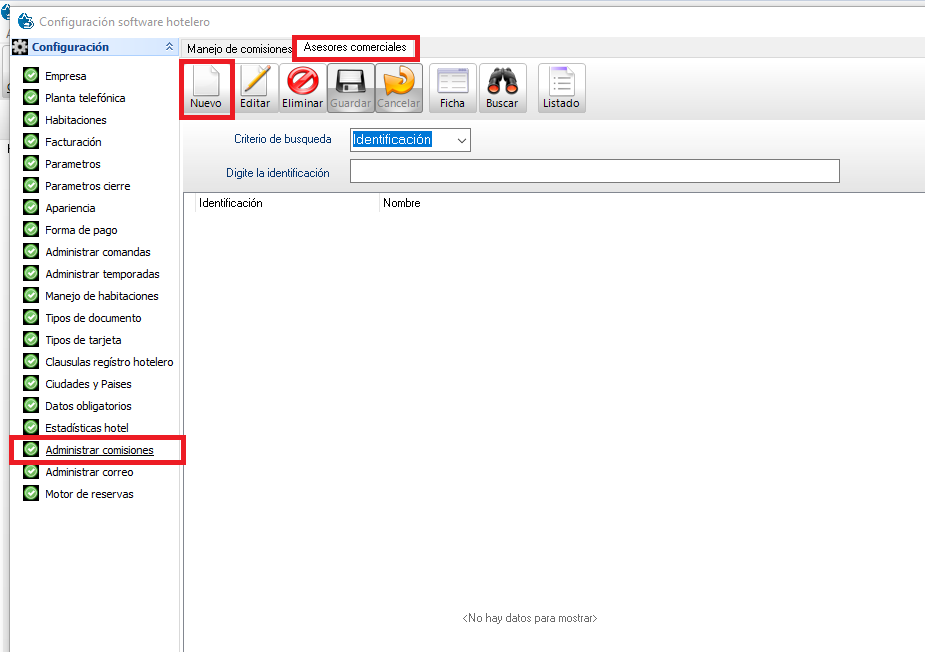The image size is (925, 652).
Task: Open the Ficha record view icon
Action: 452,88
